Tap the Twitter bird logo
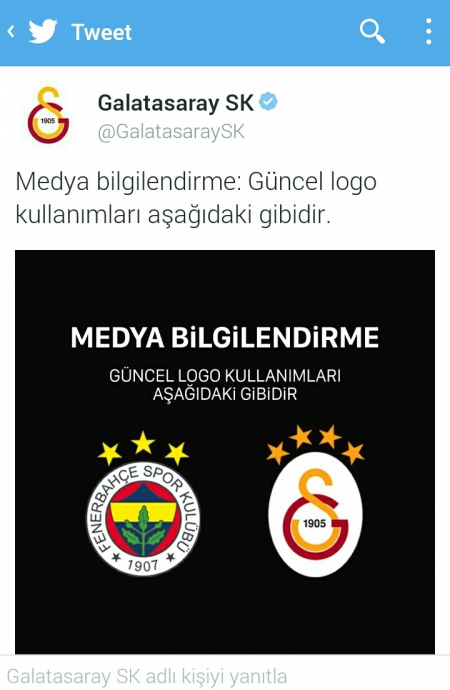 point(43,31)
